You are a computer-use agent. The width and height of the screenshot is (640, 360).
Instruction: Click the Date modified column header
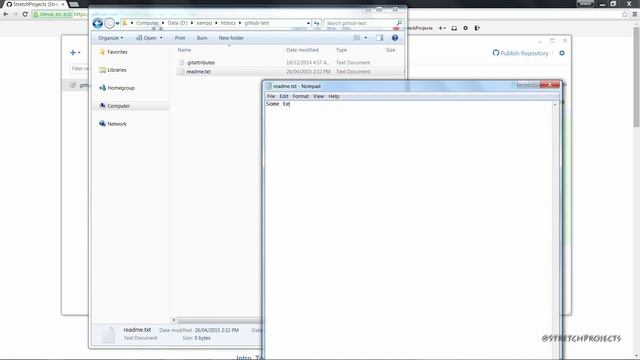click(x=302, y=50)
